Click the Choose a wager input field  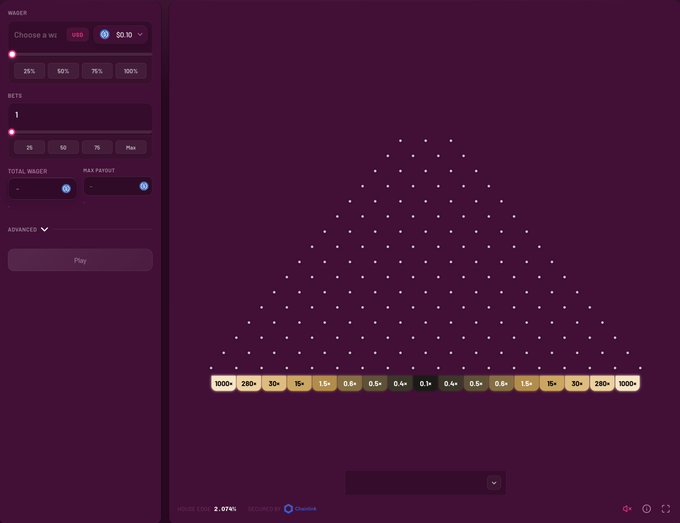tap(36, 35)
